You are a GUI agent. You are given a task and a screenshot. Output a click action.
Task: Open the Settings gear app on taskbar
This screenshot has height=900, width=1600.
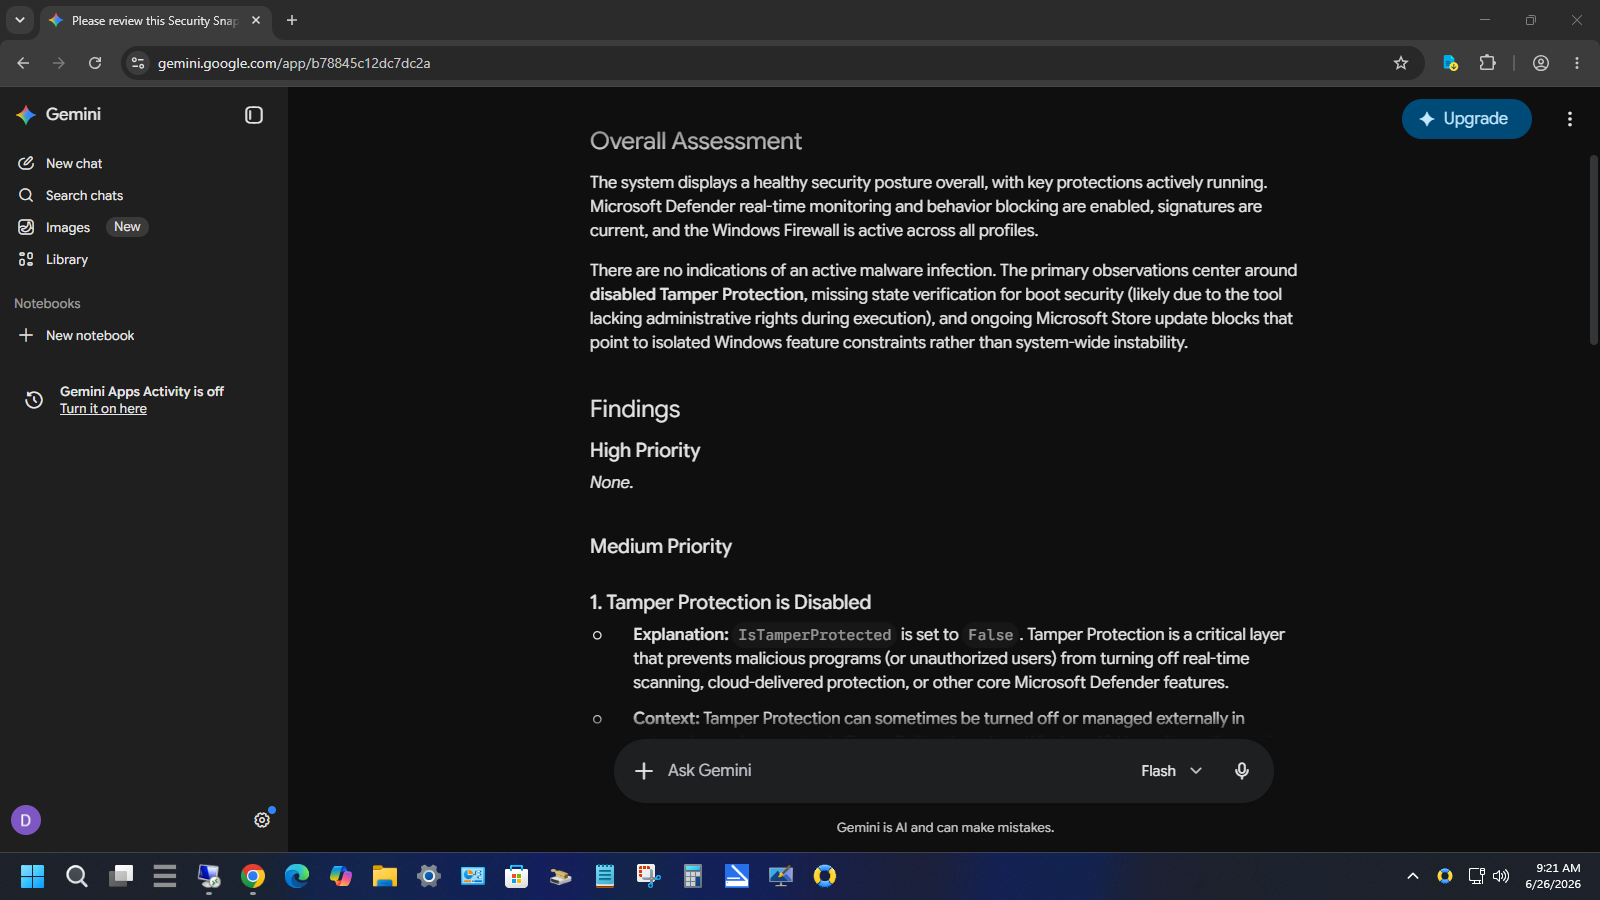tap(429, 876)
